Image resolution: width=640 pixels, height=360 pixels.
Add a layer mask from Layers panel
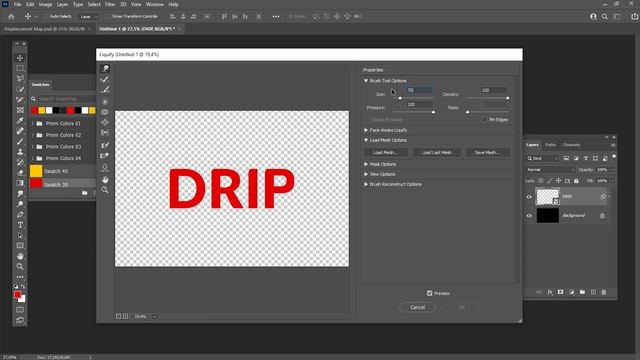[x=560, y=292]
